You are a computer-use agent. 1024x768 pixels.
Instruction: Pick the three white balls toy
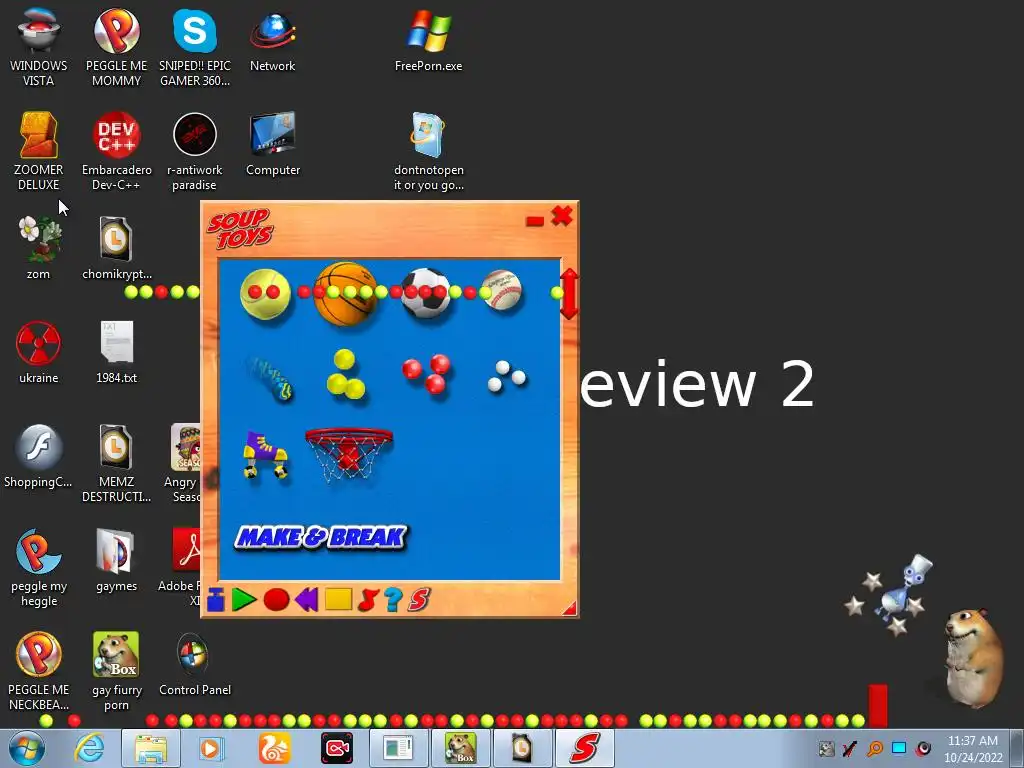coord(506,376)
